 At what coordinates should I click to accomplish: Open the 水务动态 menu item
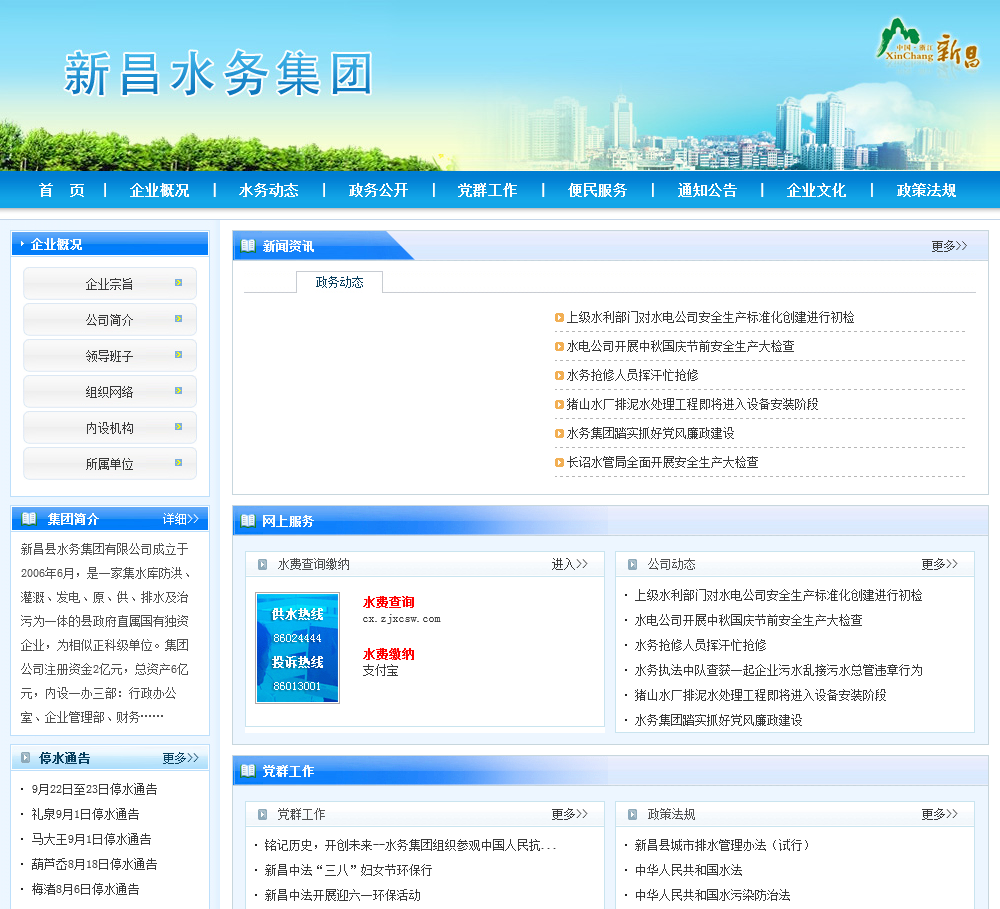pos(268,190)
